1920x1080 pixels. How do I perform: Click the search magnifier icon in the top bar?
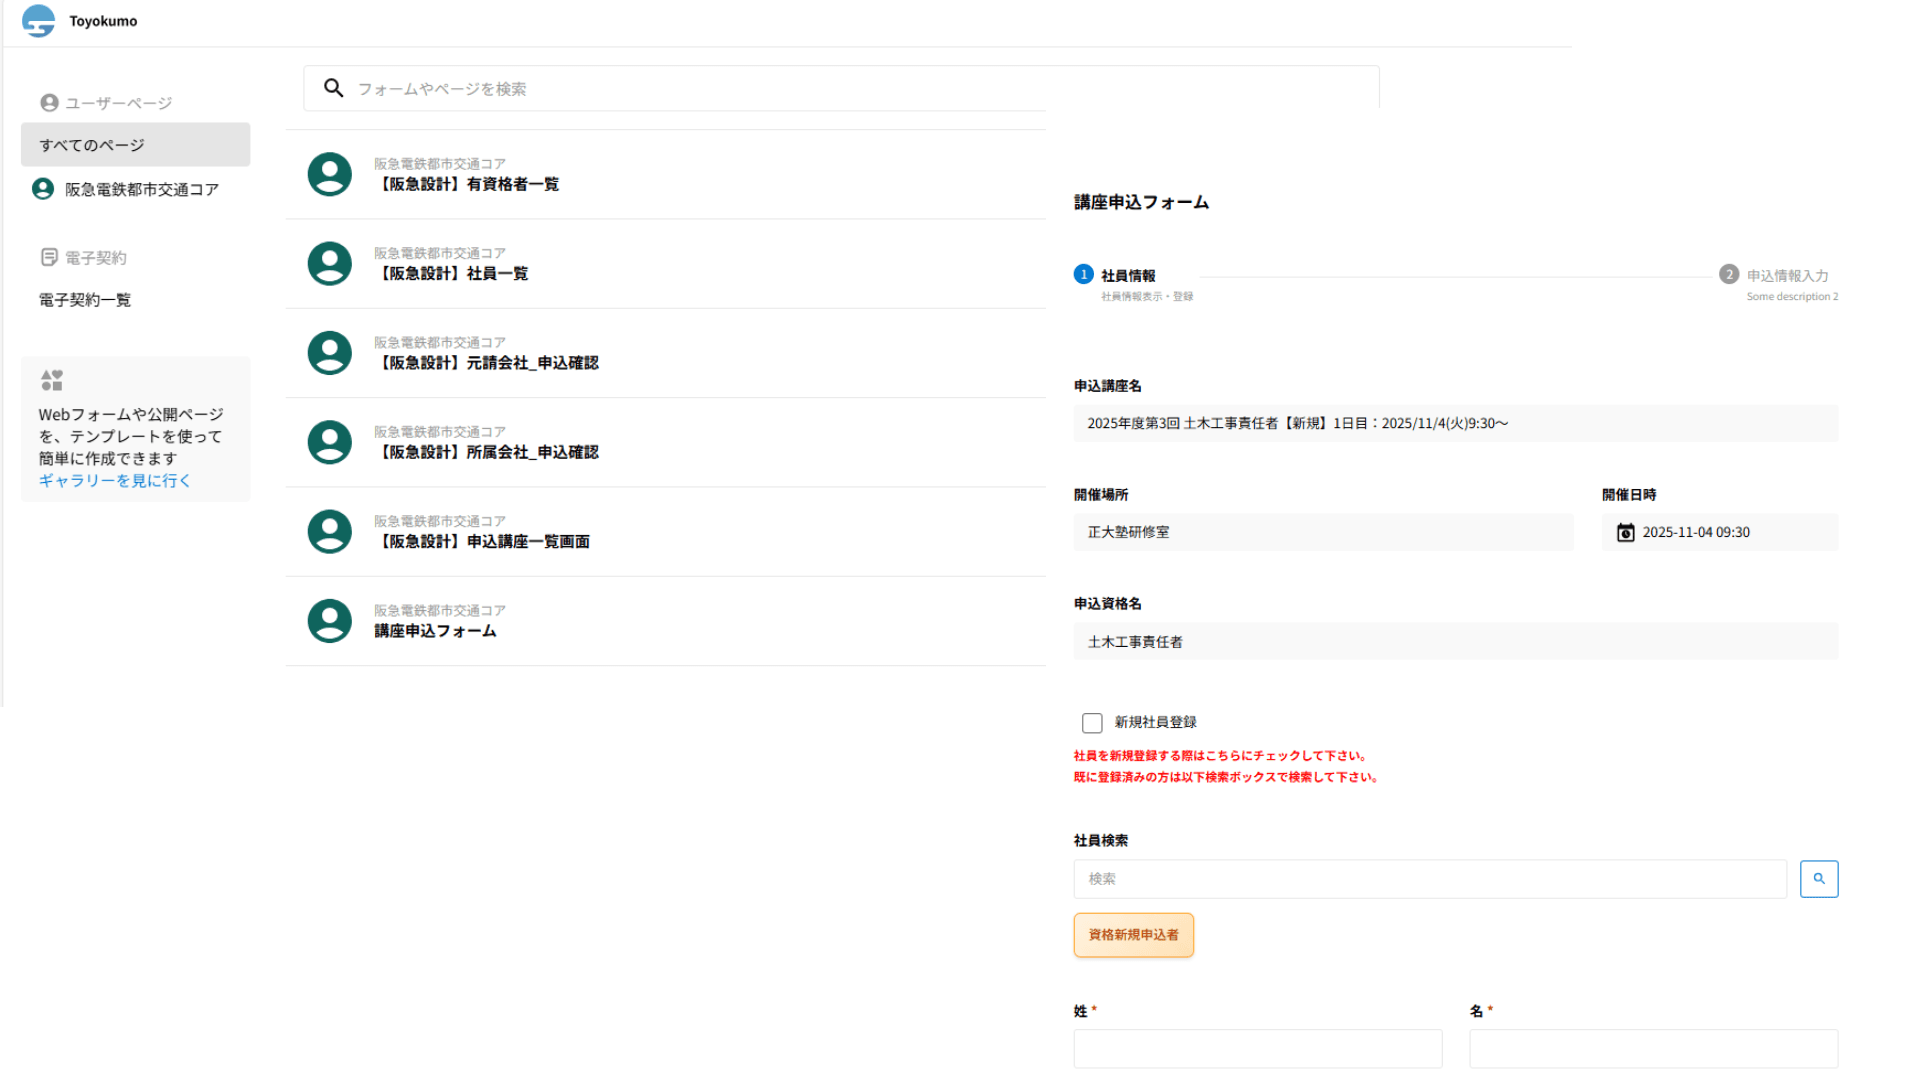[x=334, y=88]
